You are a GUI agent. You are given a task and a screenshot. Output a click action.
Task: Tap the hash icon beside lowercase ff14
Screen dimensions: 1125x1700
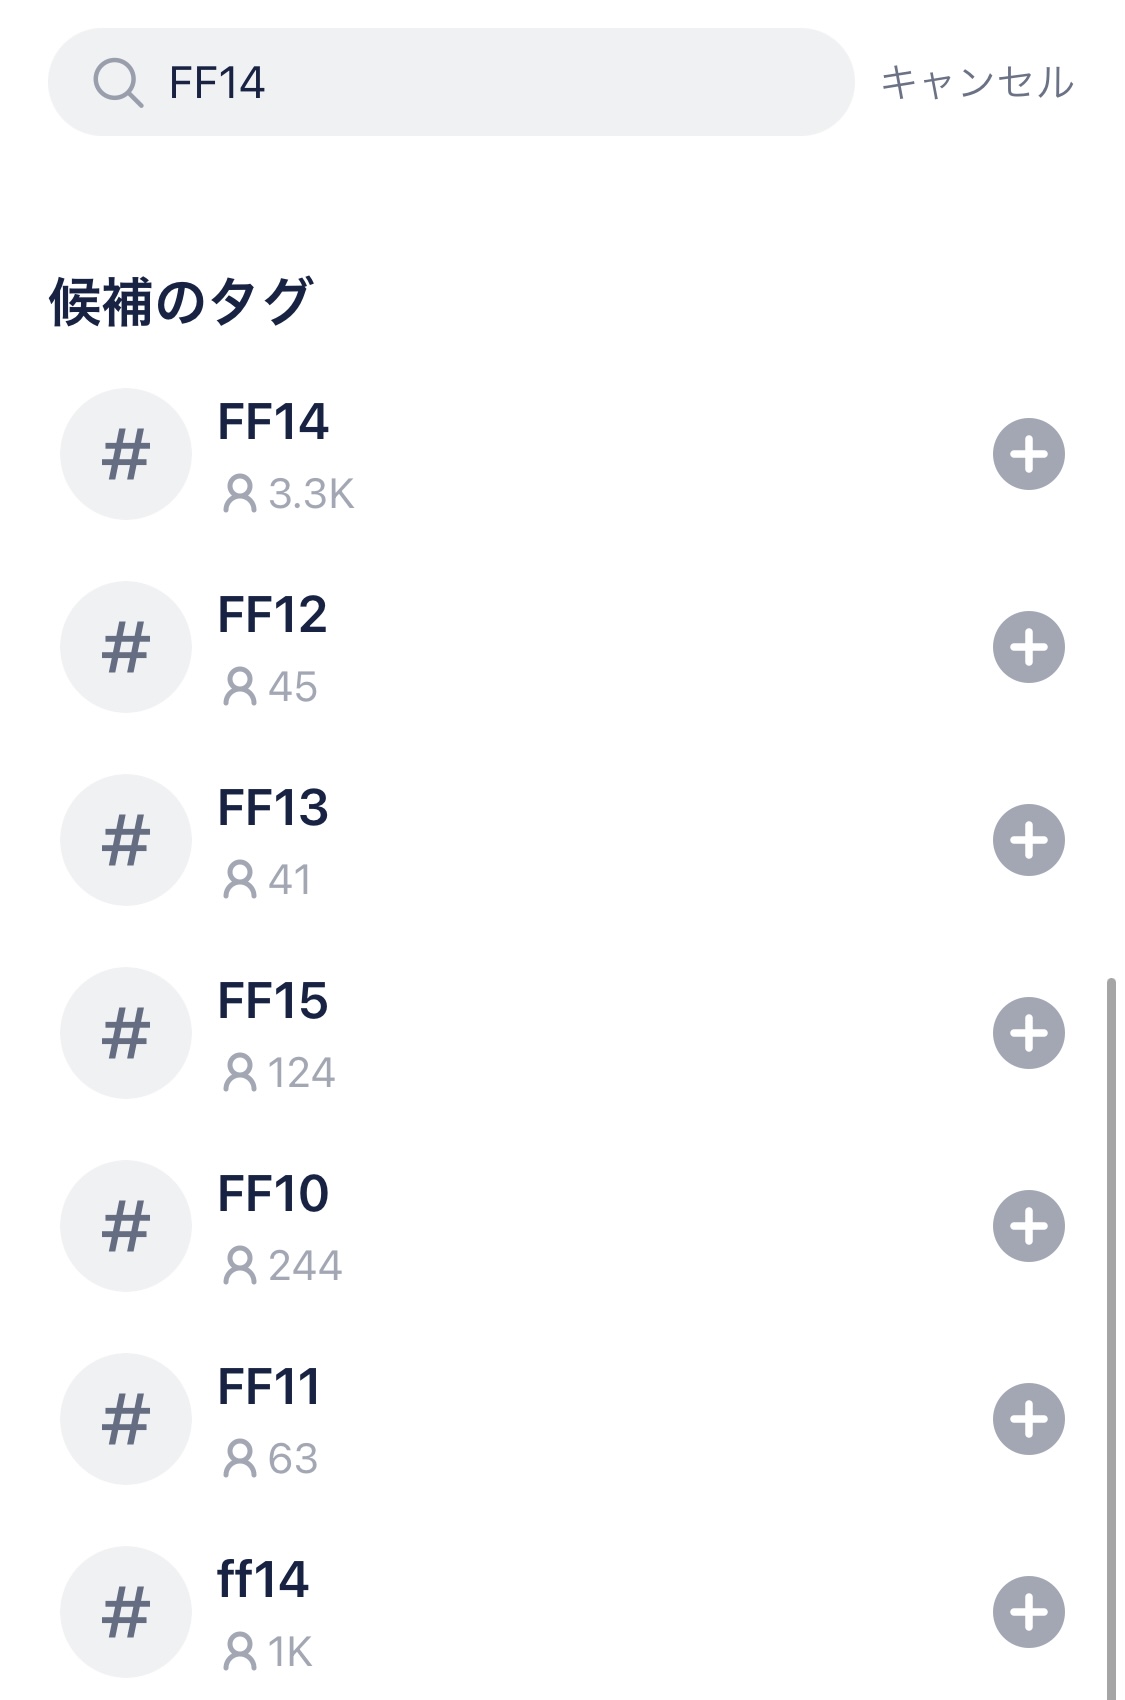coord(126,1612)
